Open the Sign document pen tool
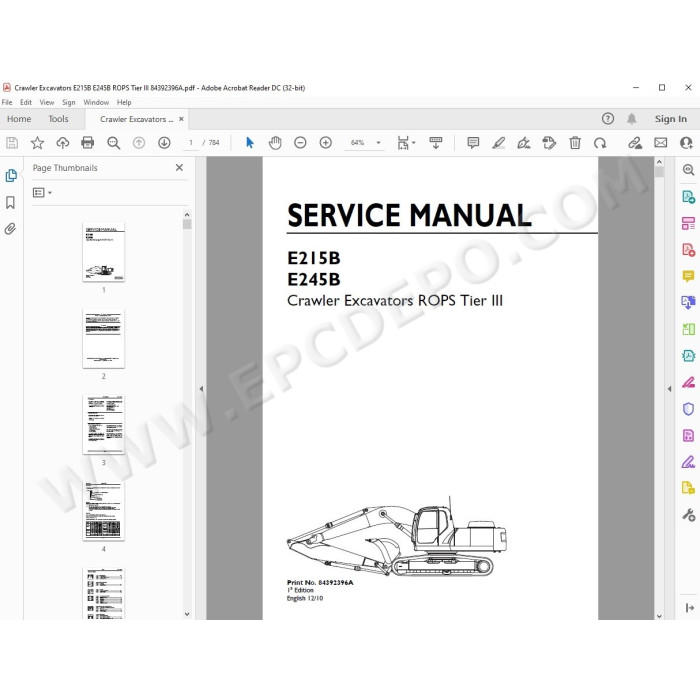 pos(523,143)
